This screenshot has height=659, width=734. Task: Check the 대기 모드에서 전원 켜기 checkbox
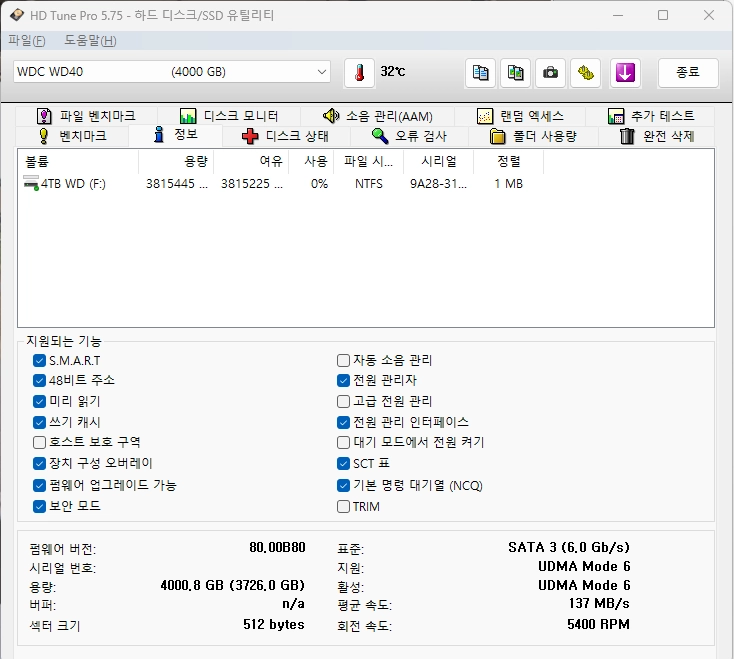(343, 442)
